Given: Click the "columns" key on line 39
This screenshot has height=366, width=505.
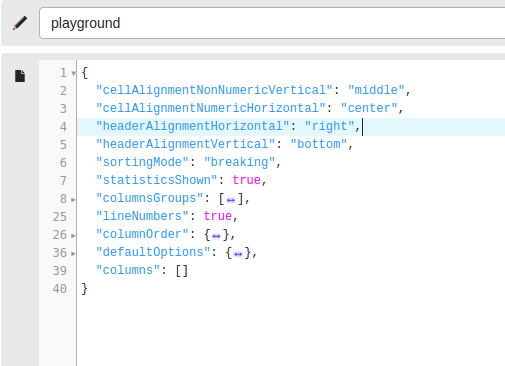Looking at the screenshot, I should point(128,270).
